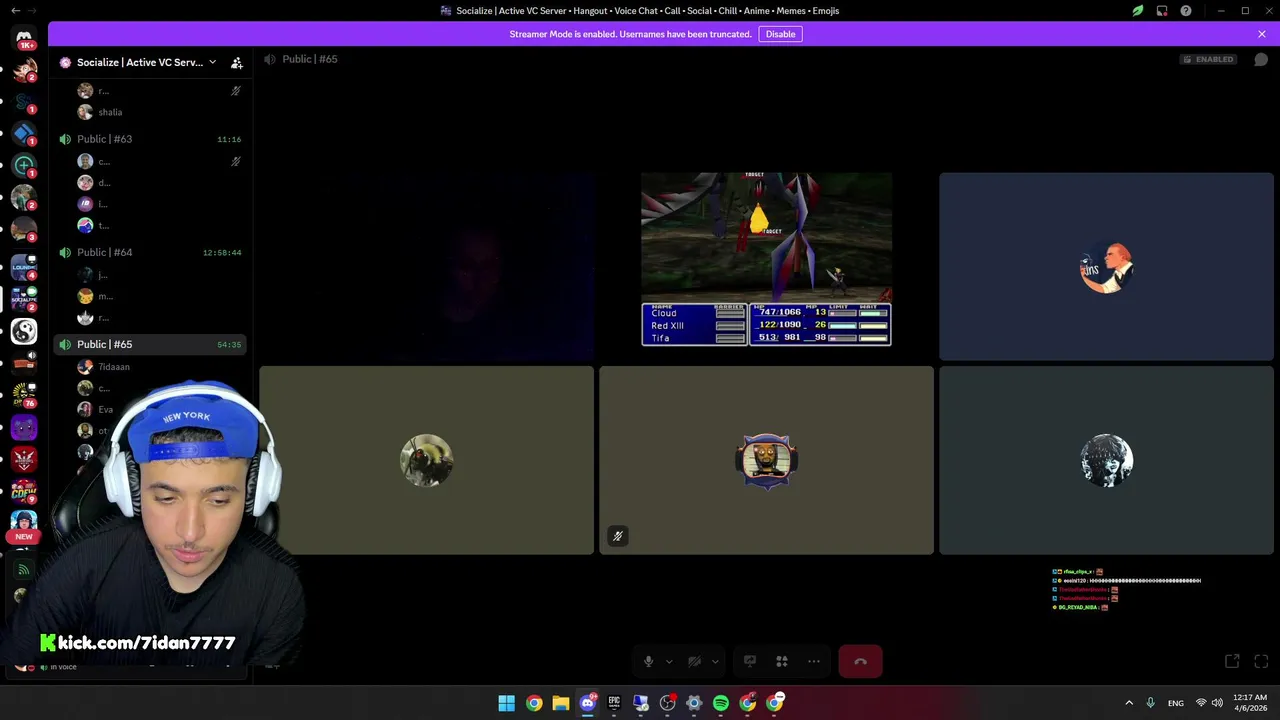Click the ENABLED clips badge
1280x720 pixels.
[x=1208, y=59]
